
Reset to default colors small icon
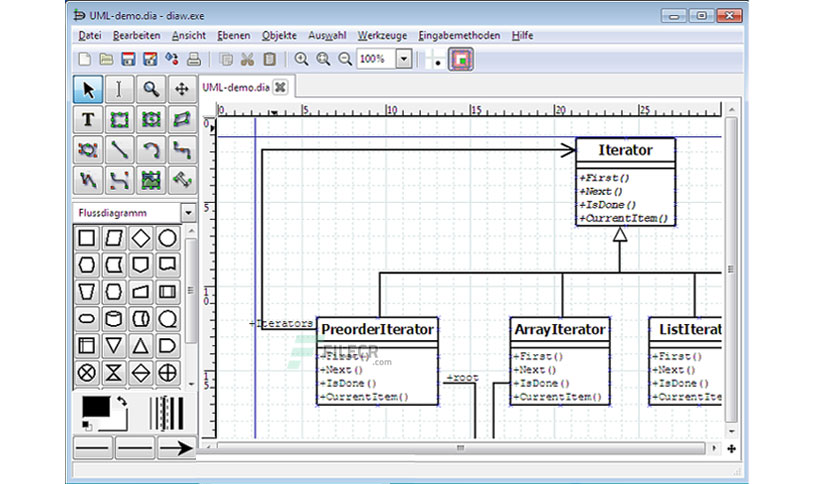tap(86, 425)
